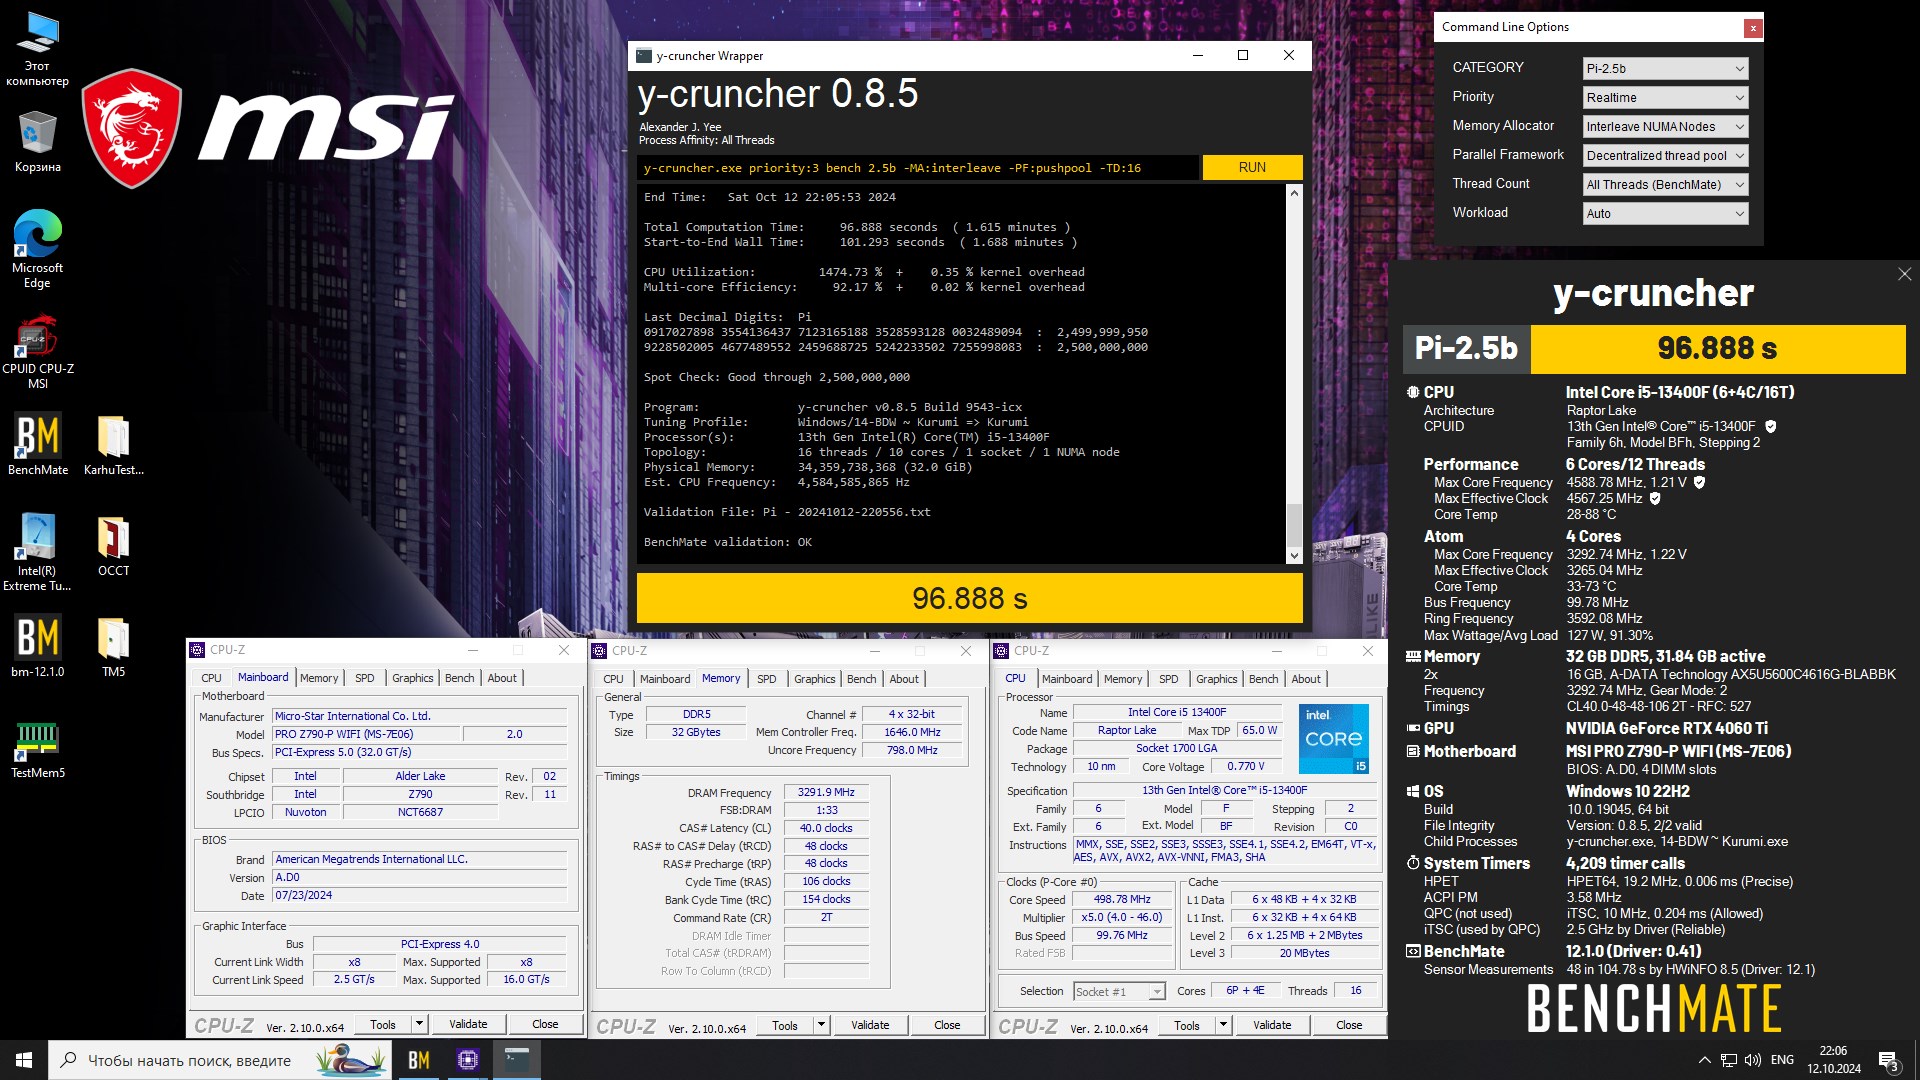Click Close in the Mainboard CPU-Z window
Screen dimensions: 1920x1080
point(545,1024)
